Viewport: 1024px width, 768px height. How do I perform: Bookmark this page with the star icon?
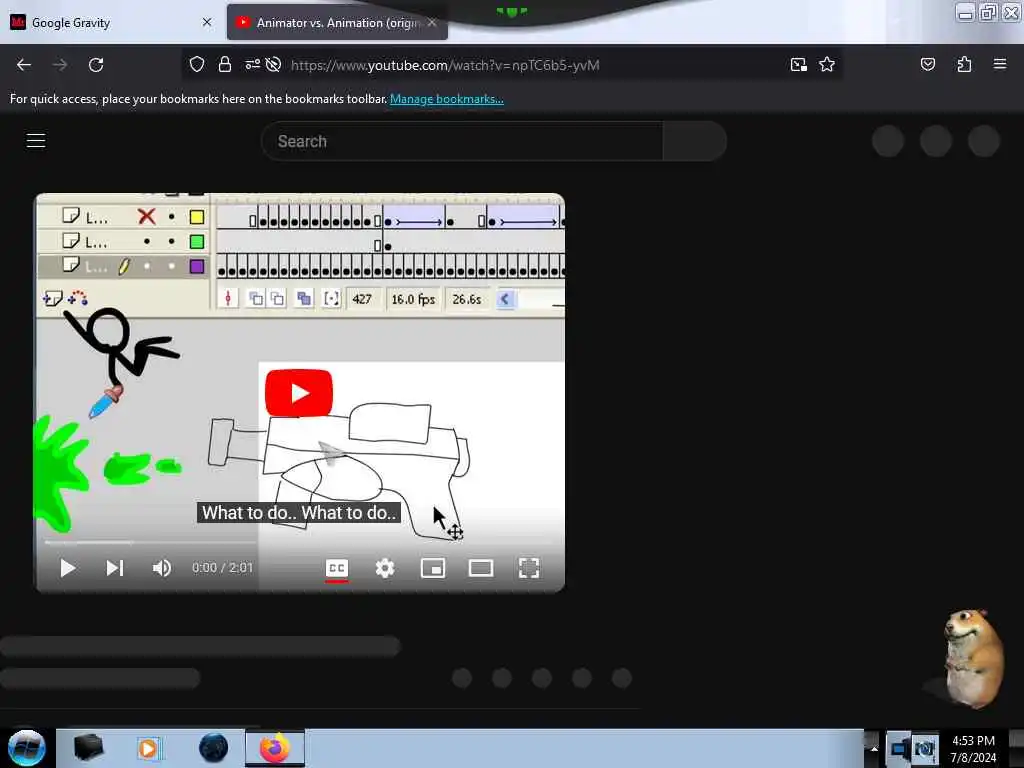827,64
